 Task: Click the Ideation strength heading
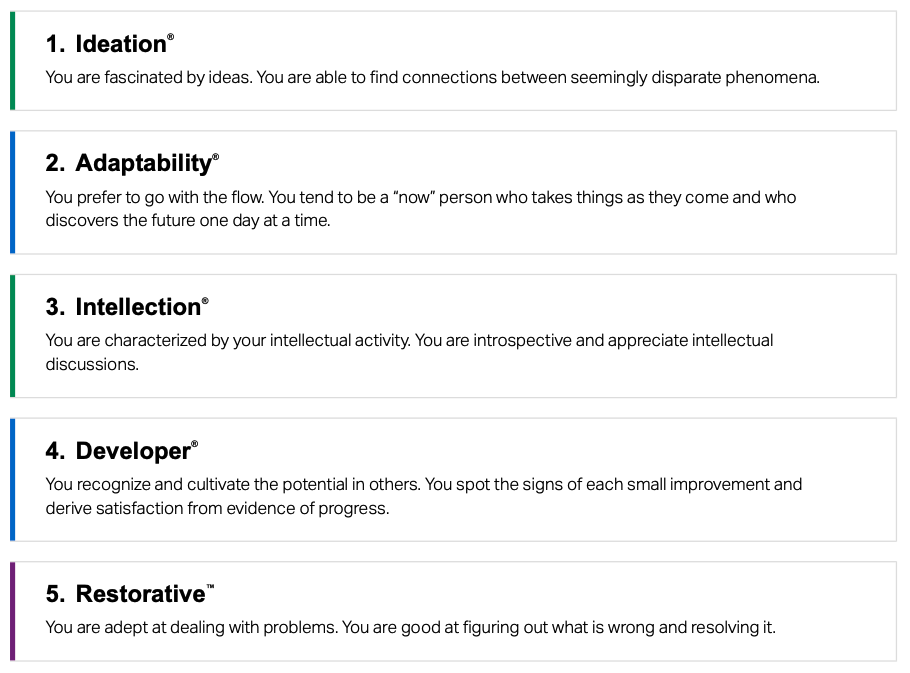(109, 44)
